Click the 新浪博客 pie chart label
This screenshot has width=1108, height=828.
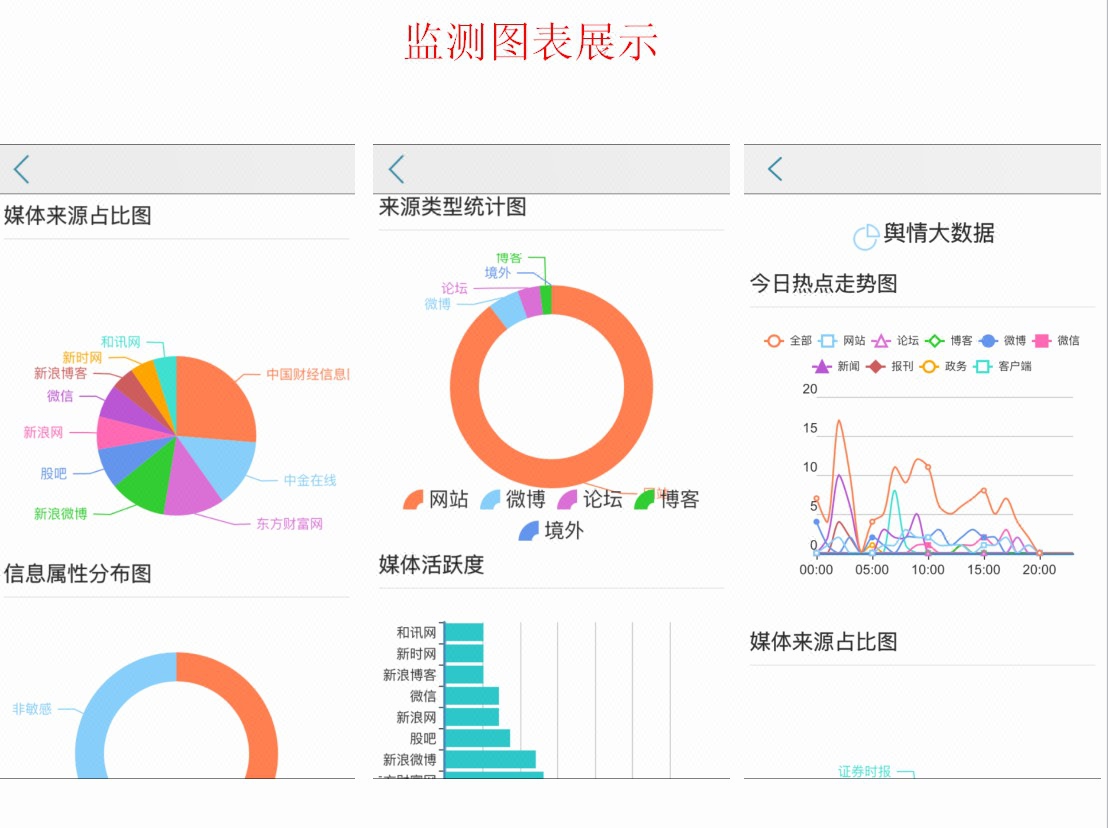tap(61, 373)
